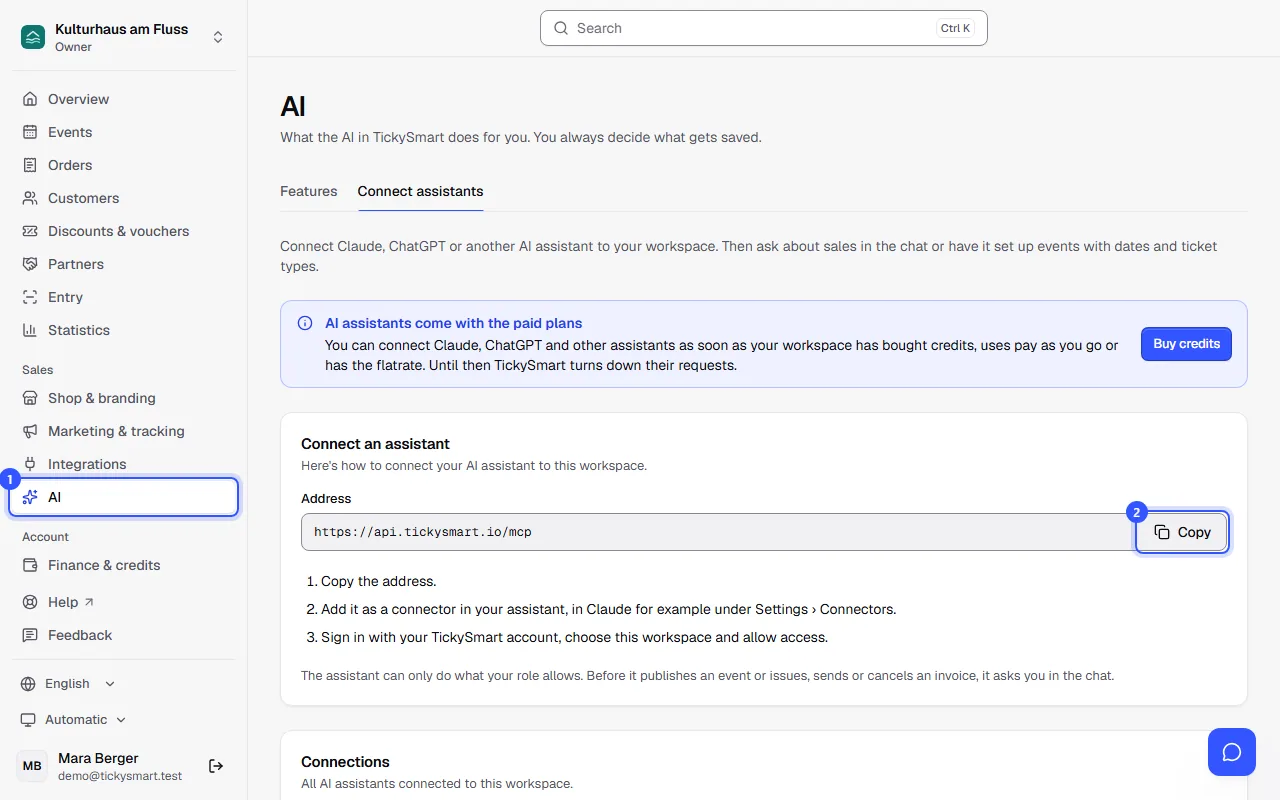Image resolution: width=1280 pixels, height=800 pixels.
Task: Copy the MCP address
Action: (1181, 532)
